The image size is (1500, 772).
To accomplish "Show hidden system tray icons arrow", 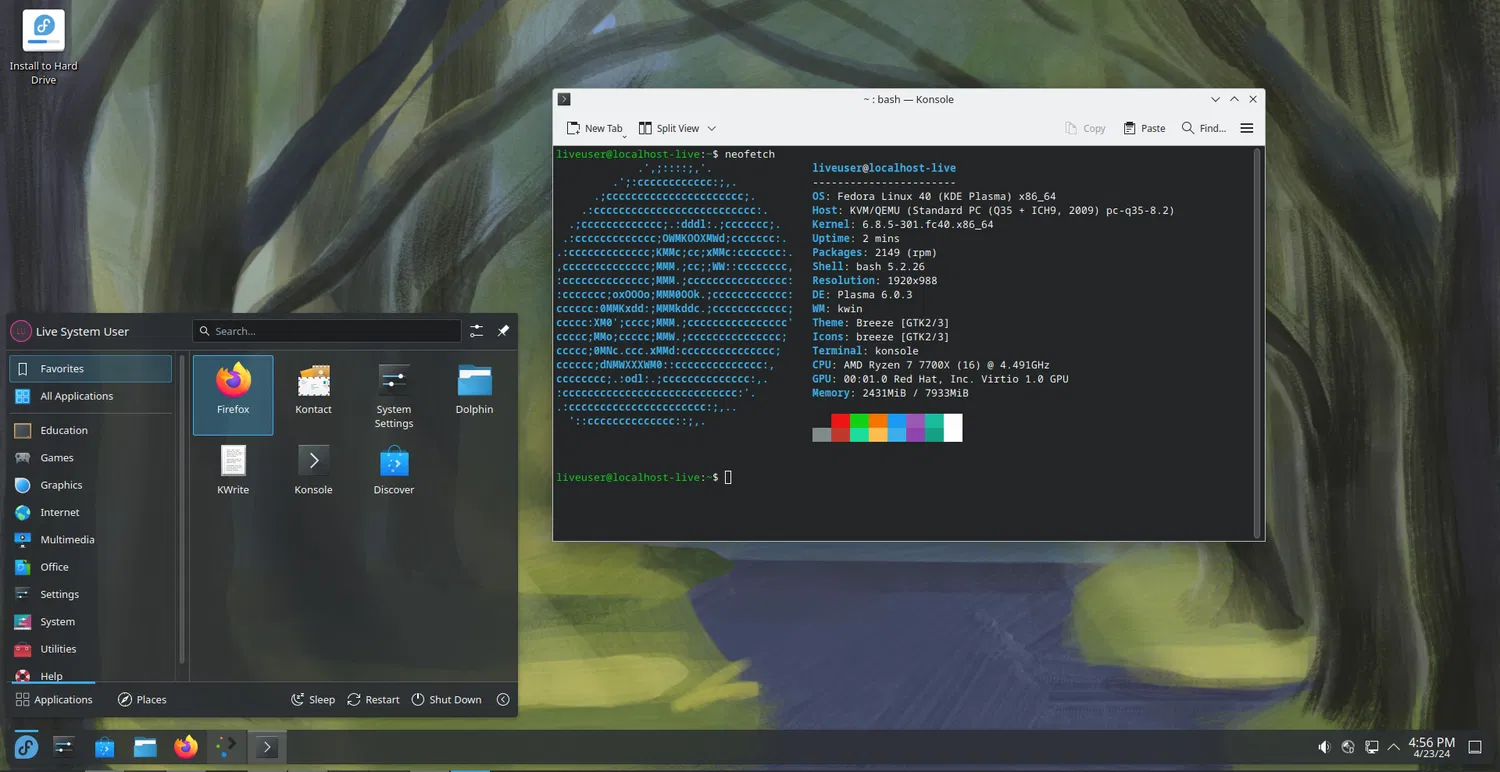I will (x=1396, y=747).
